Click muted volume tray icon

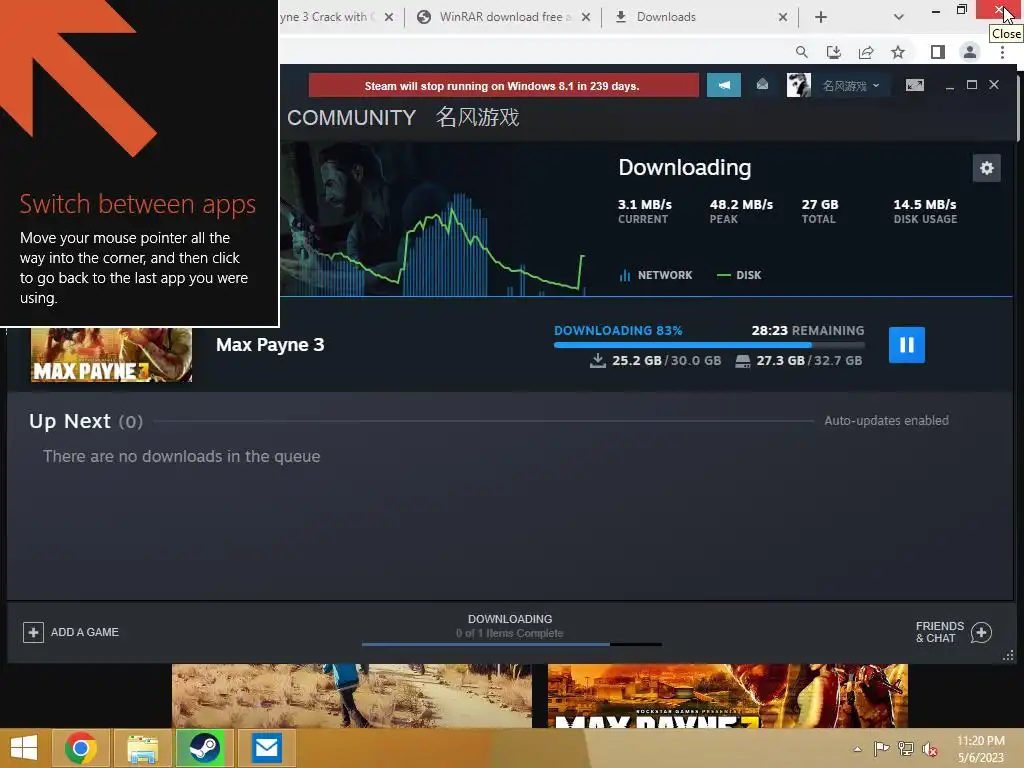tap(930, 748)
